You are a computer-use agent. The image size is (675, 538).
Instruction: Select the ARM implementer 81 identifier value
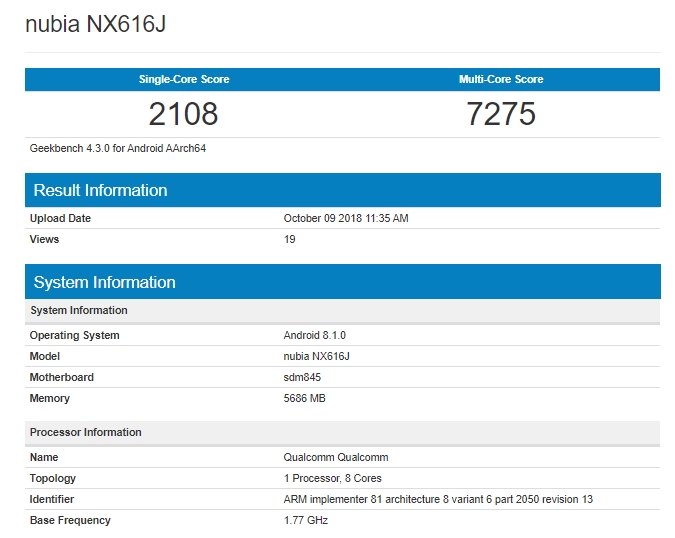point(438,499)
